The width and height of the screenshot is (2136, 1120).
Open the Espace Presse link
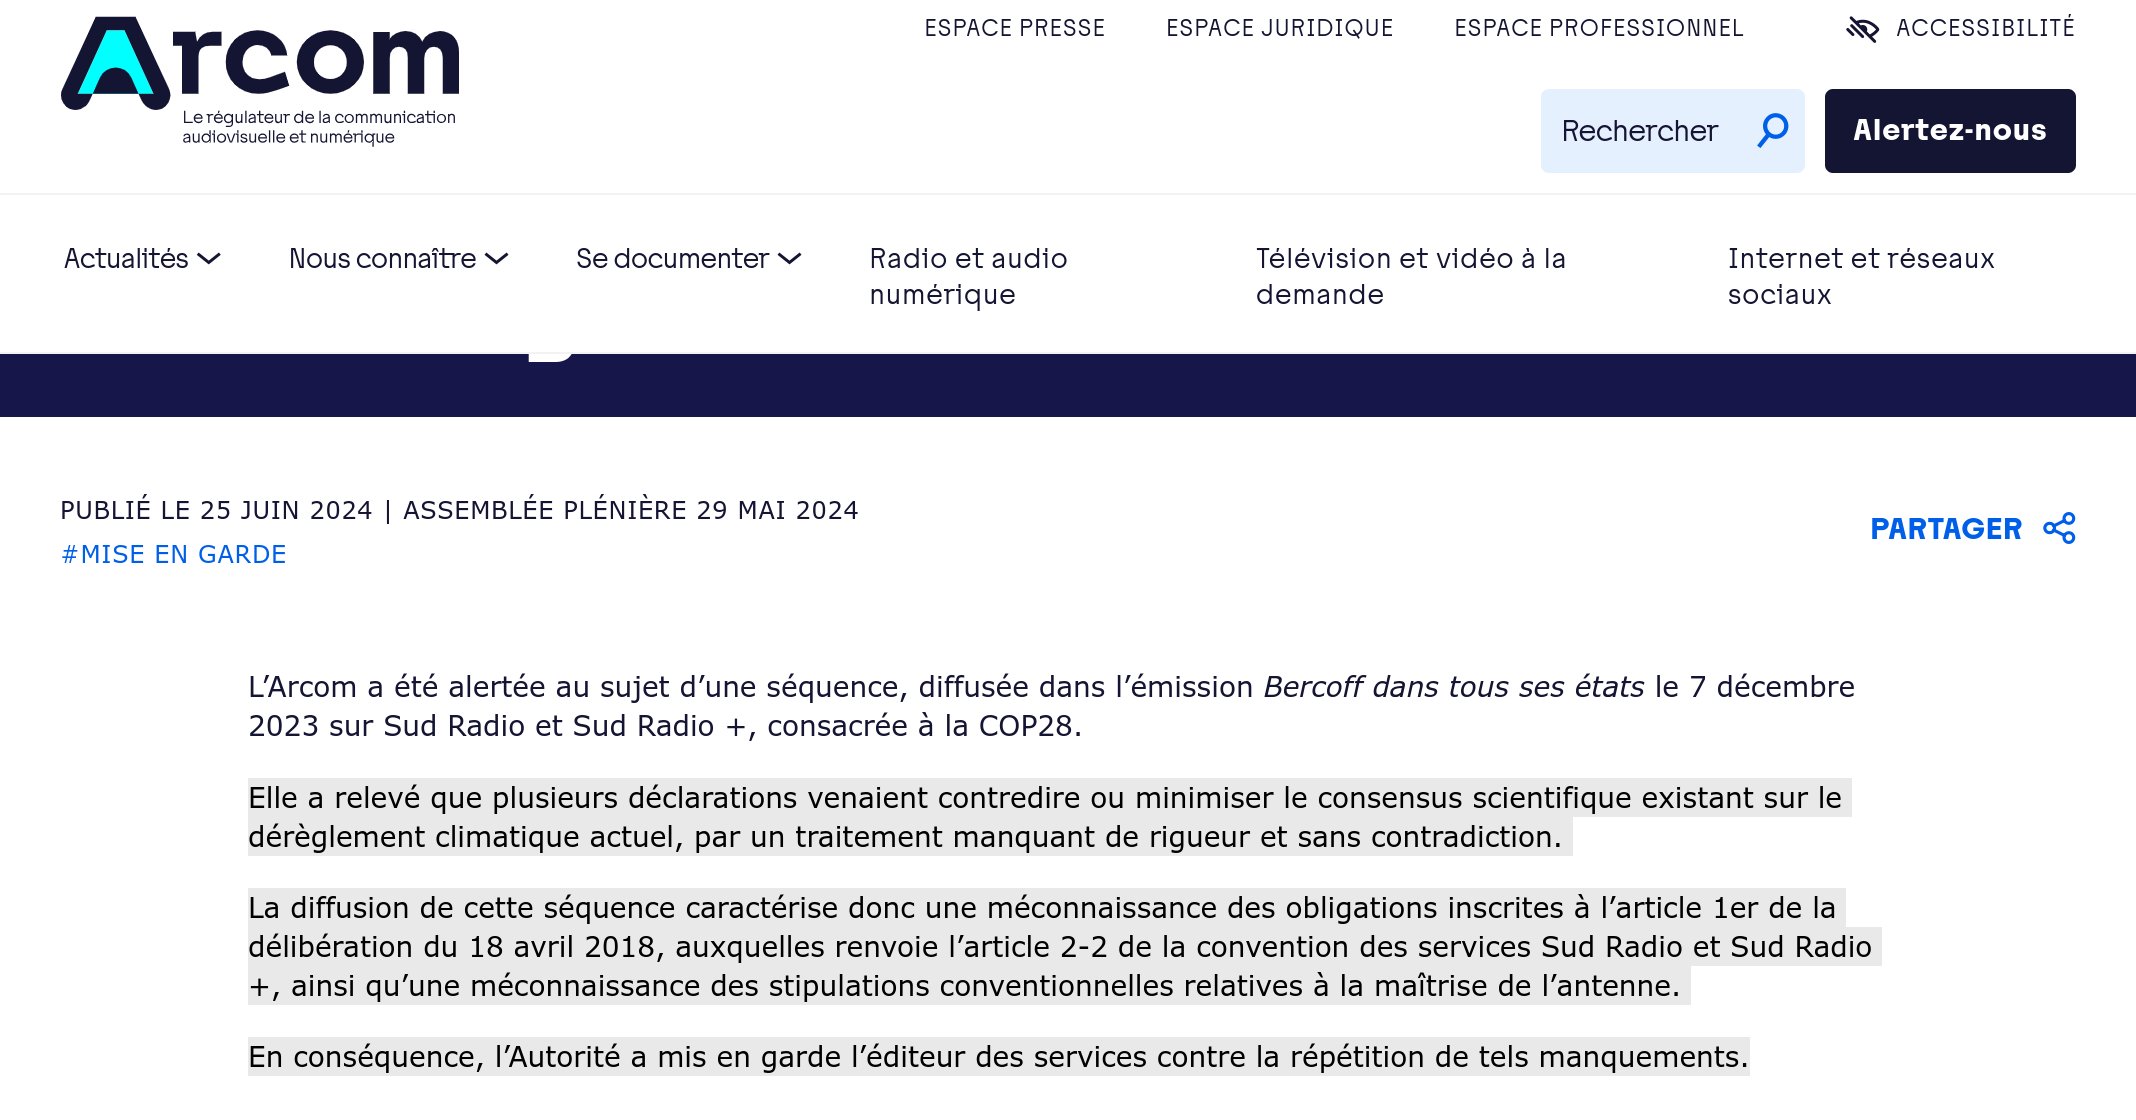1014,28
